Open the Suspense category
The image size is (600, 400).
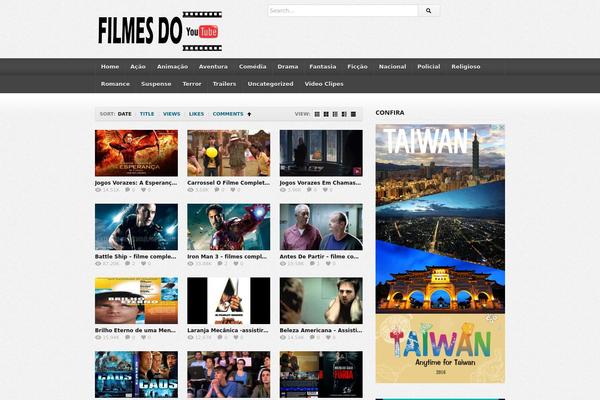point(156,84)
